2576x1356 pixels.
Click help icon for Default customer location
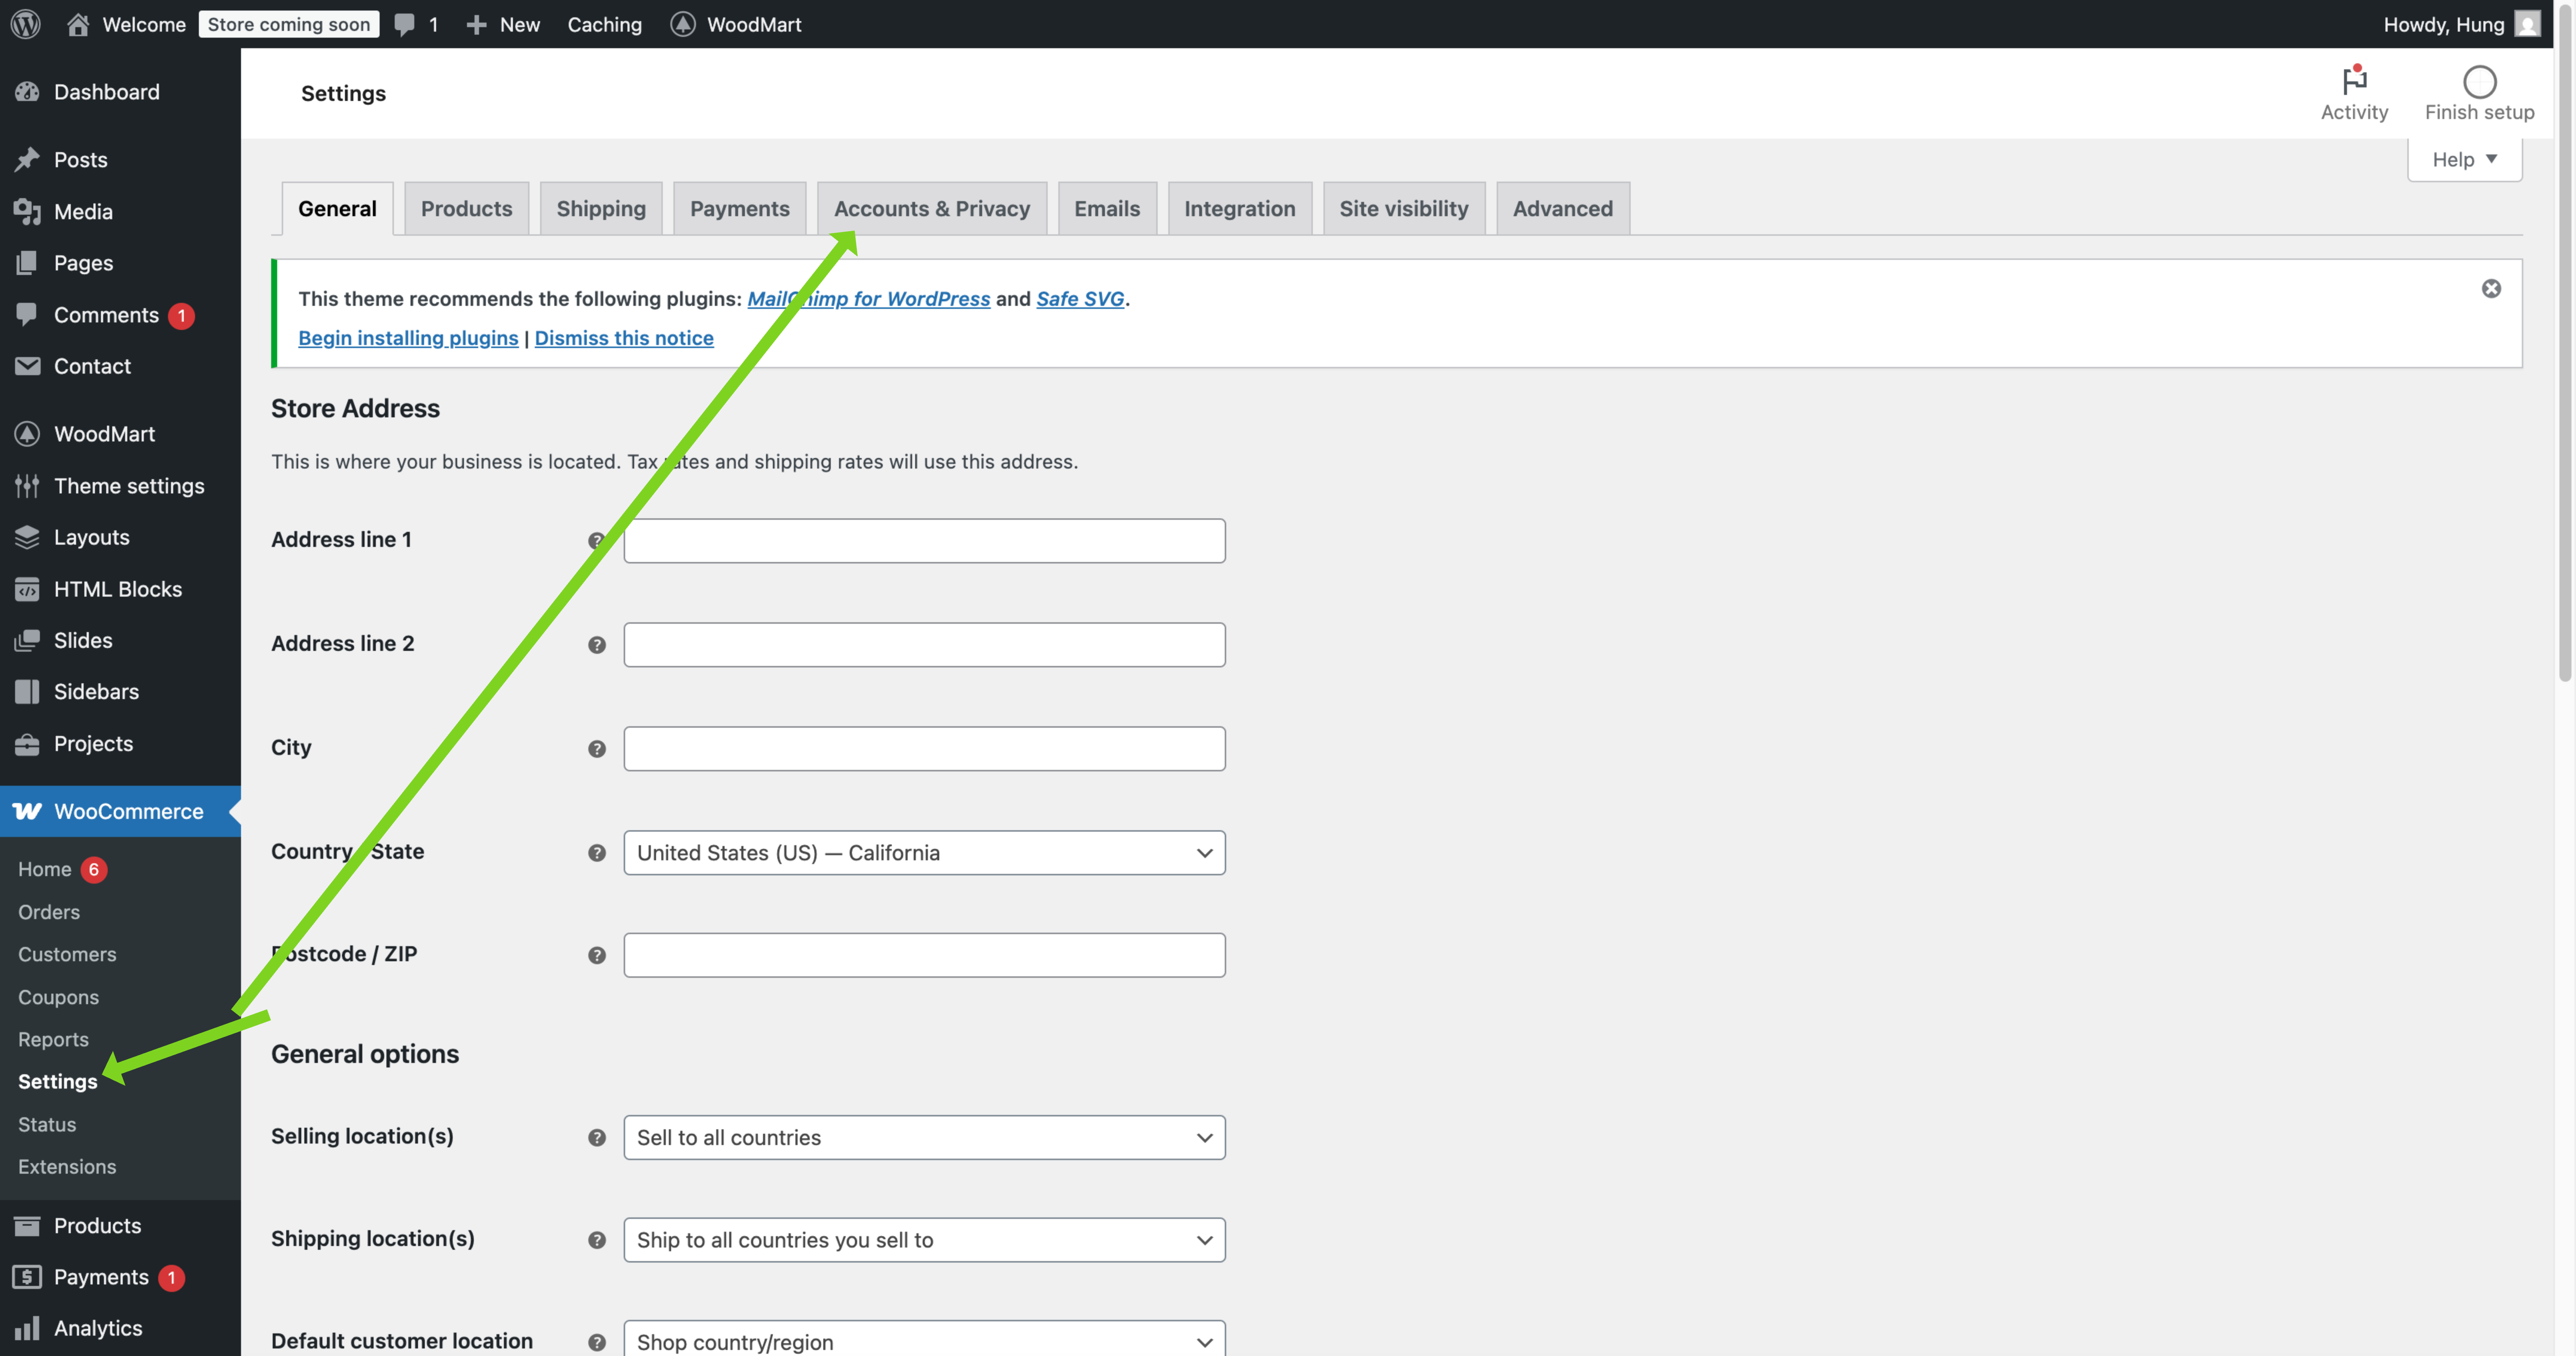click(597, 1343)
